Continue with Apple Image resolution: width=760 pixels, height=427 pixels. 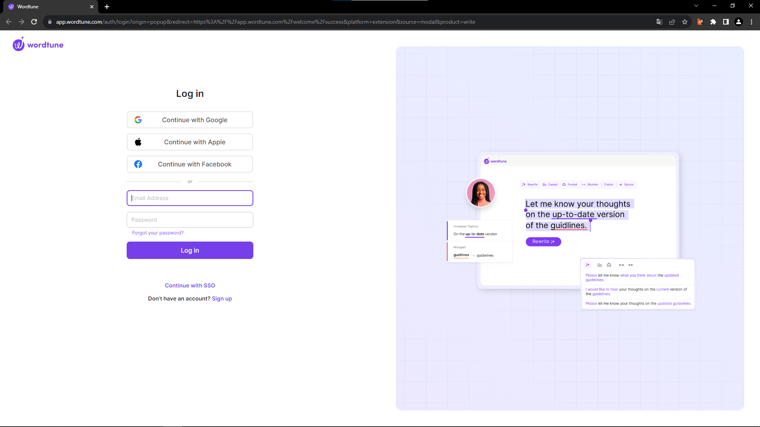(x=190, y=142)
